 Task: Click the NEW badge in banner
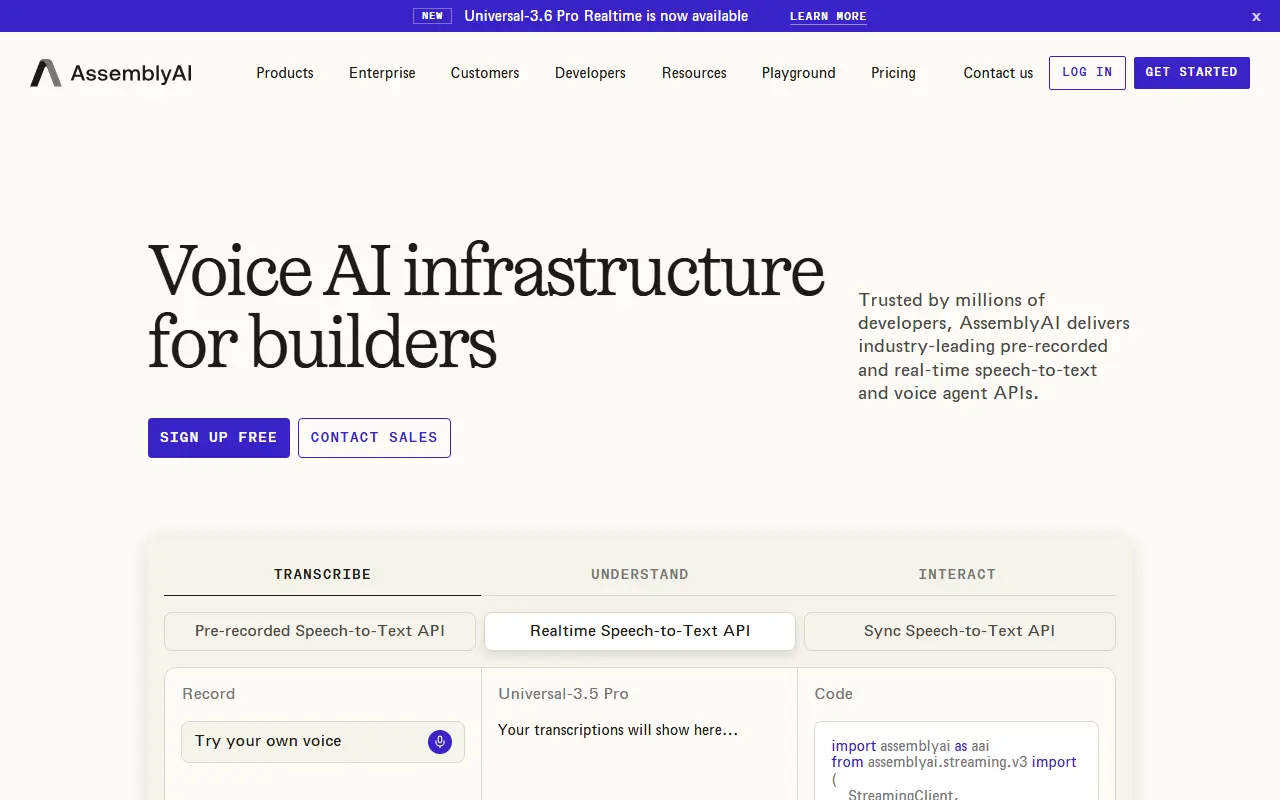(432, 16)
